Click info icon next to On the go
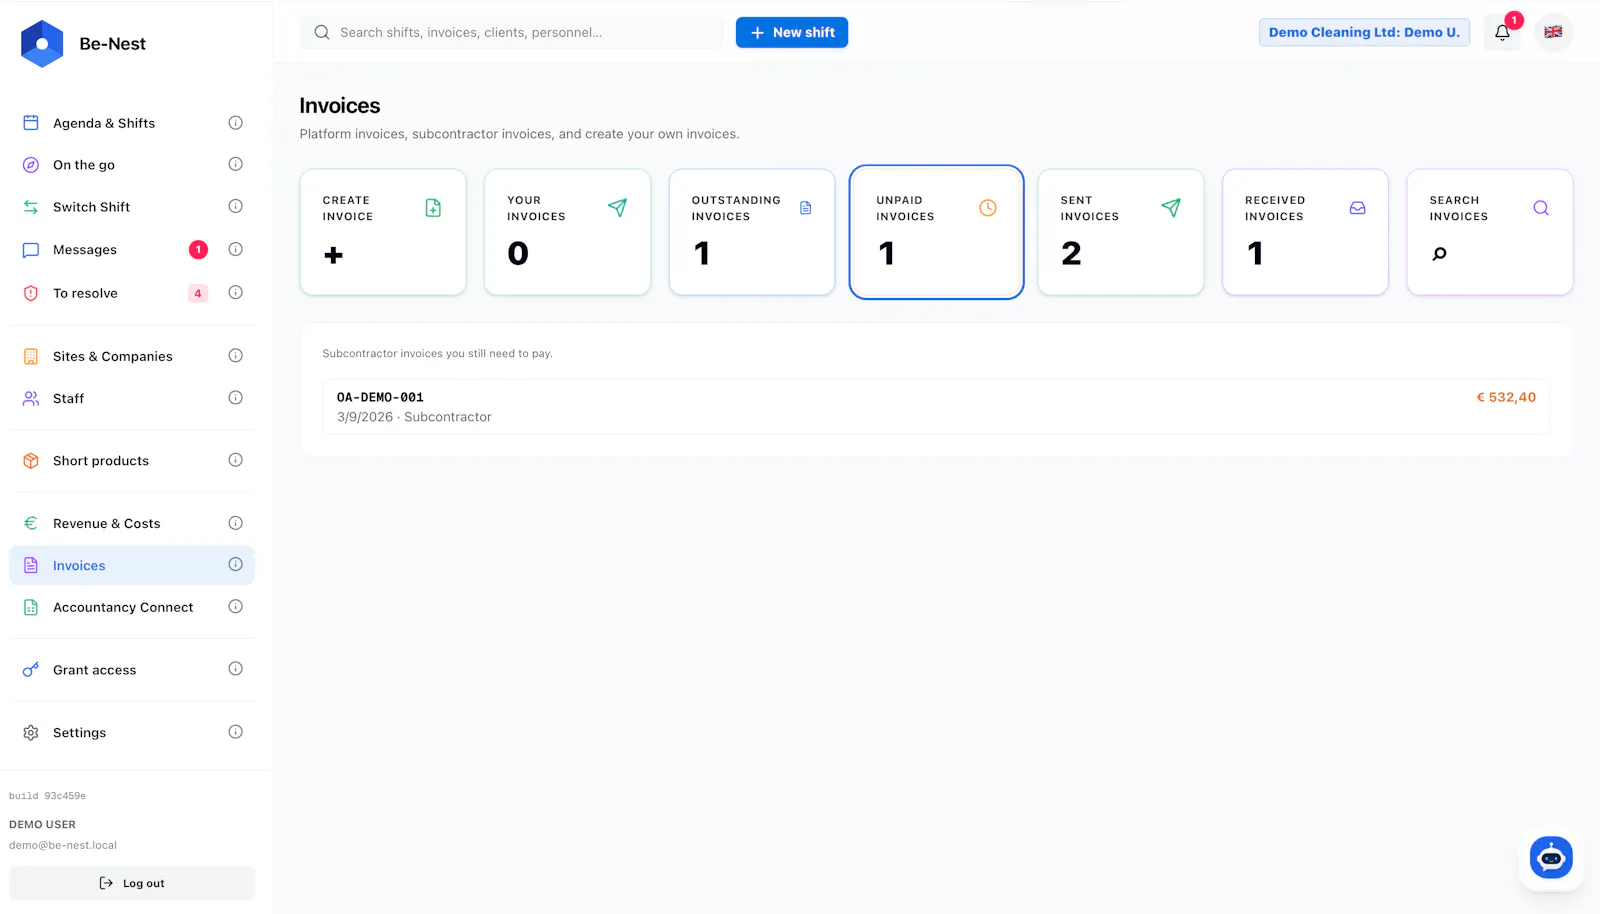The image size is (1600, 914). (235, 164)
